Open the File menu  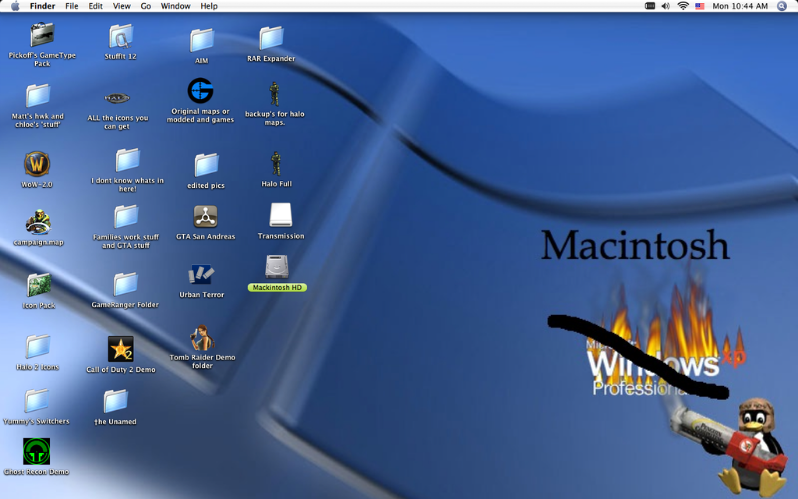coord(72,6)
